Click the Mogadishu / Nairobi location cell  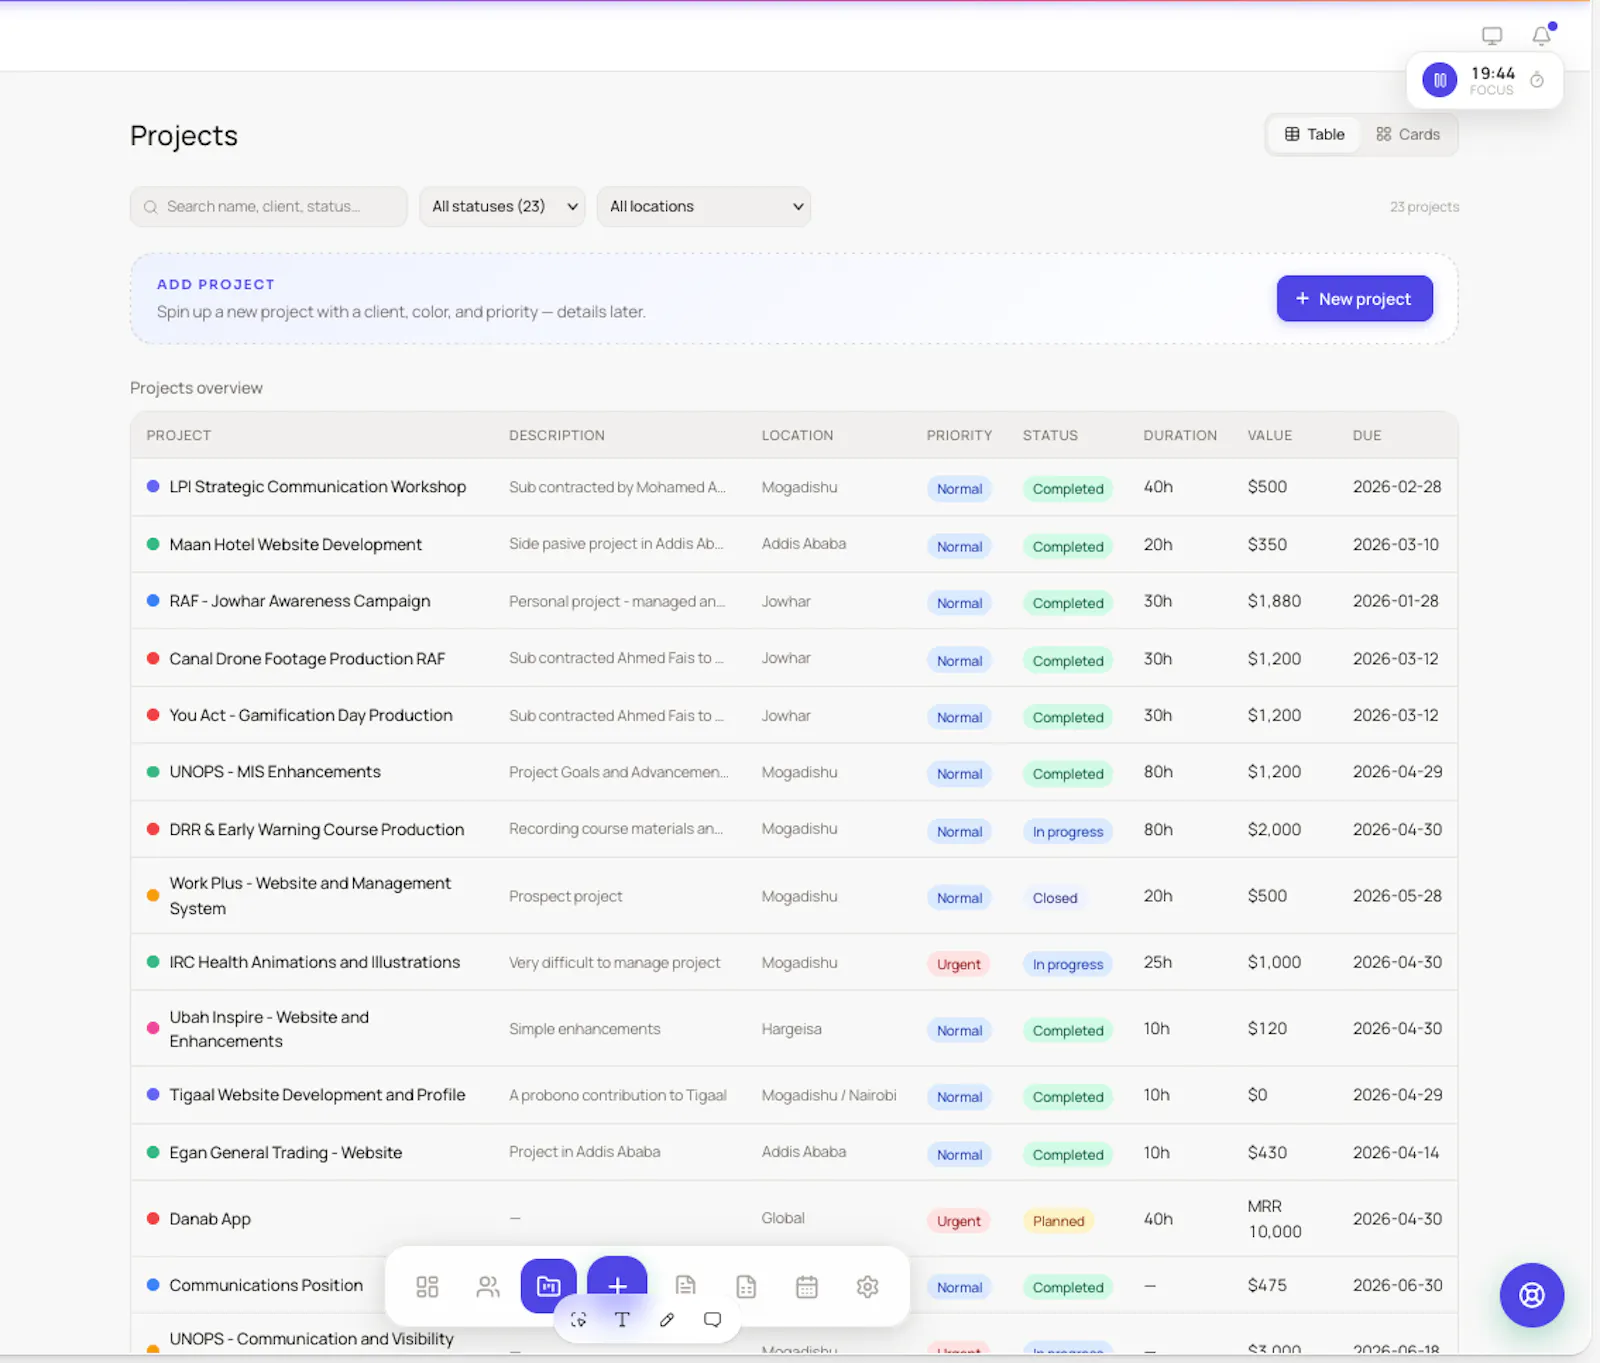[828, 1095]
